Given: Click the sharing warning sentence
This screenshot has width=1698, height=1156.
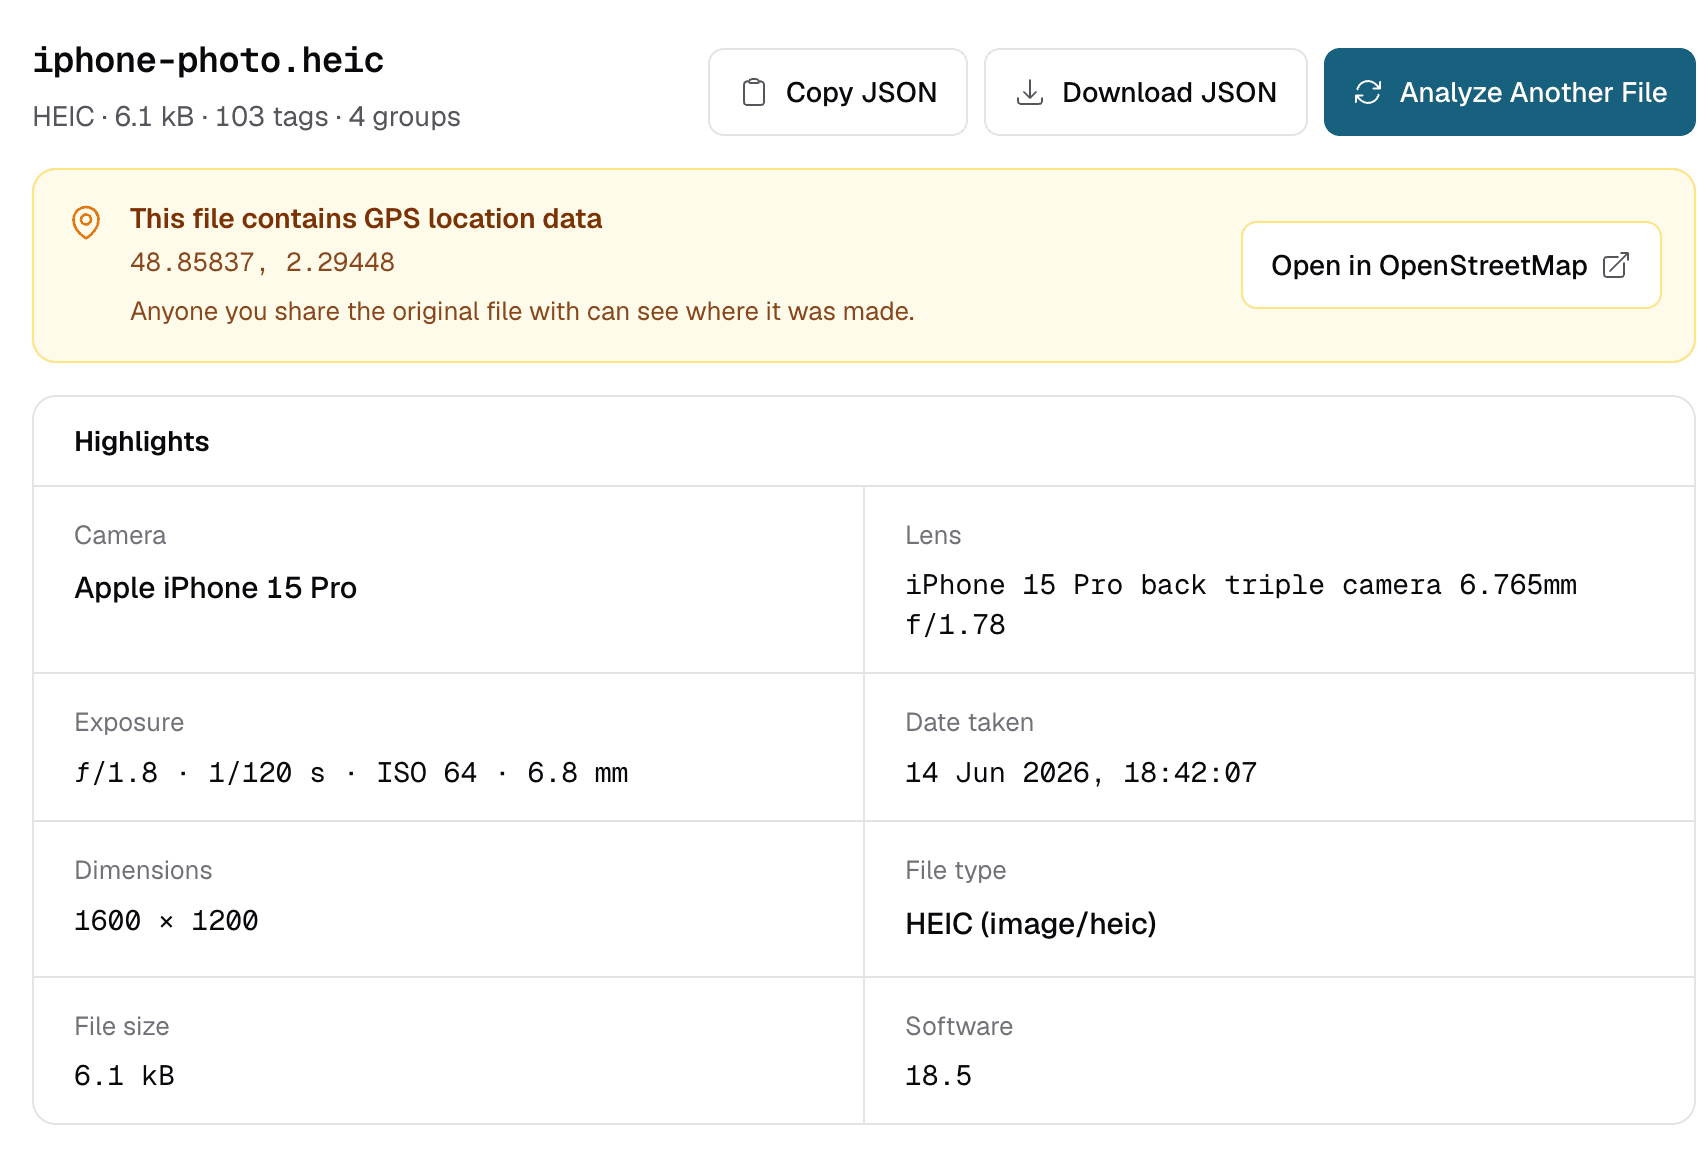Looking at the screenshot, I should (522, 311).
